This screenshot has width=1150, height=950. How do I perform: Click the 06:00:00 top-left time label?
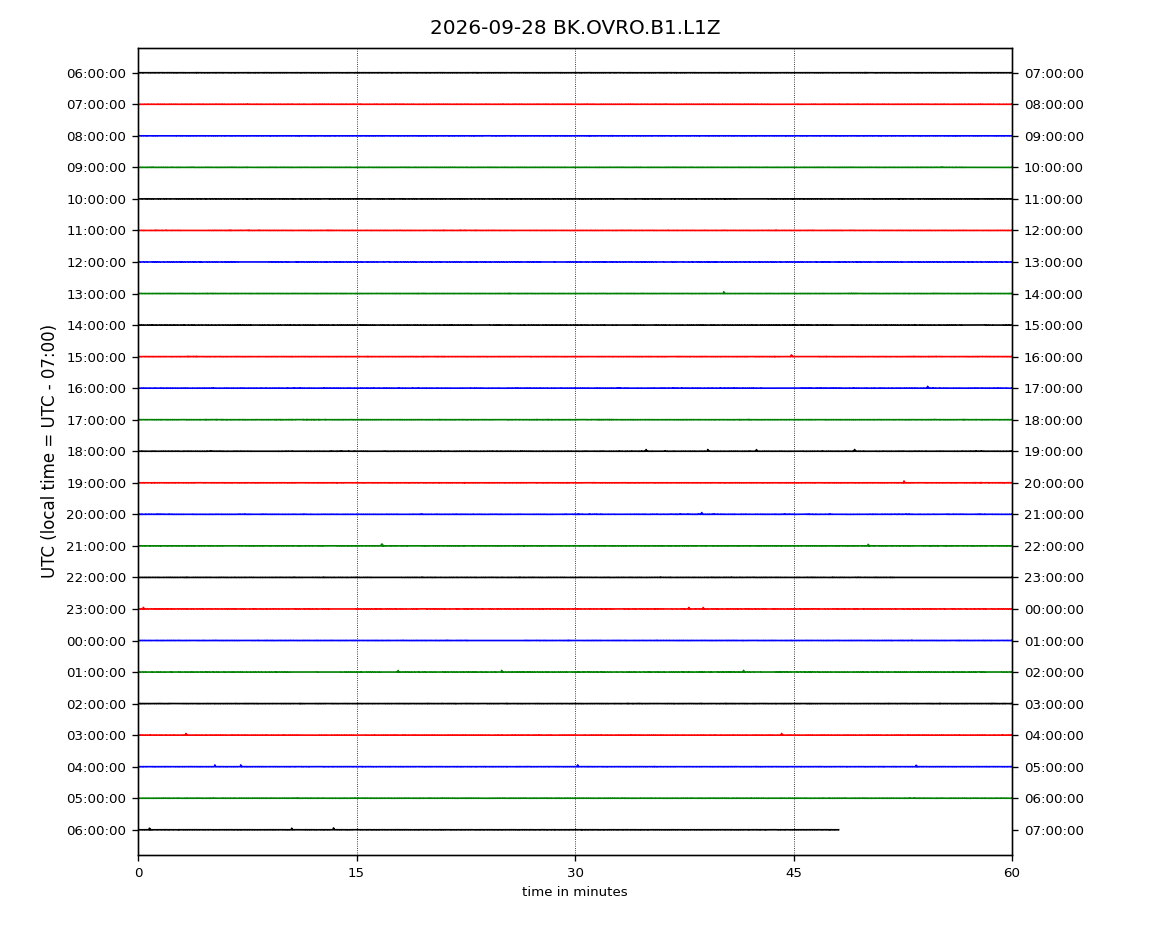[96, 73]
